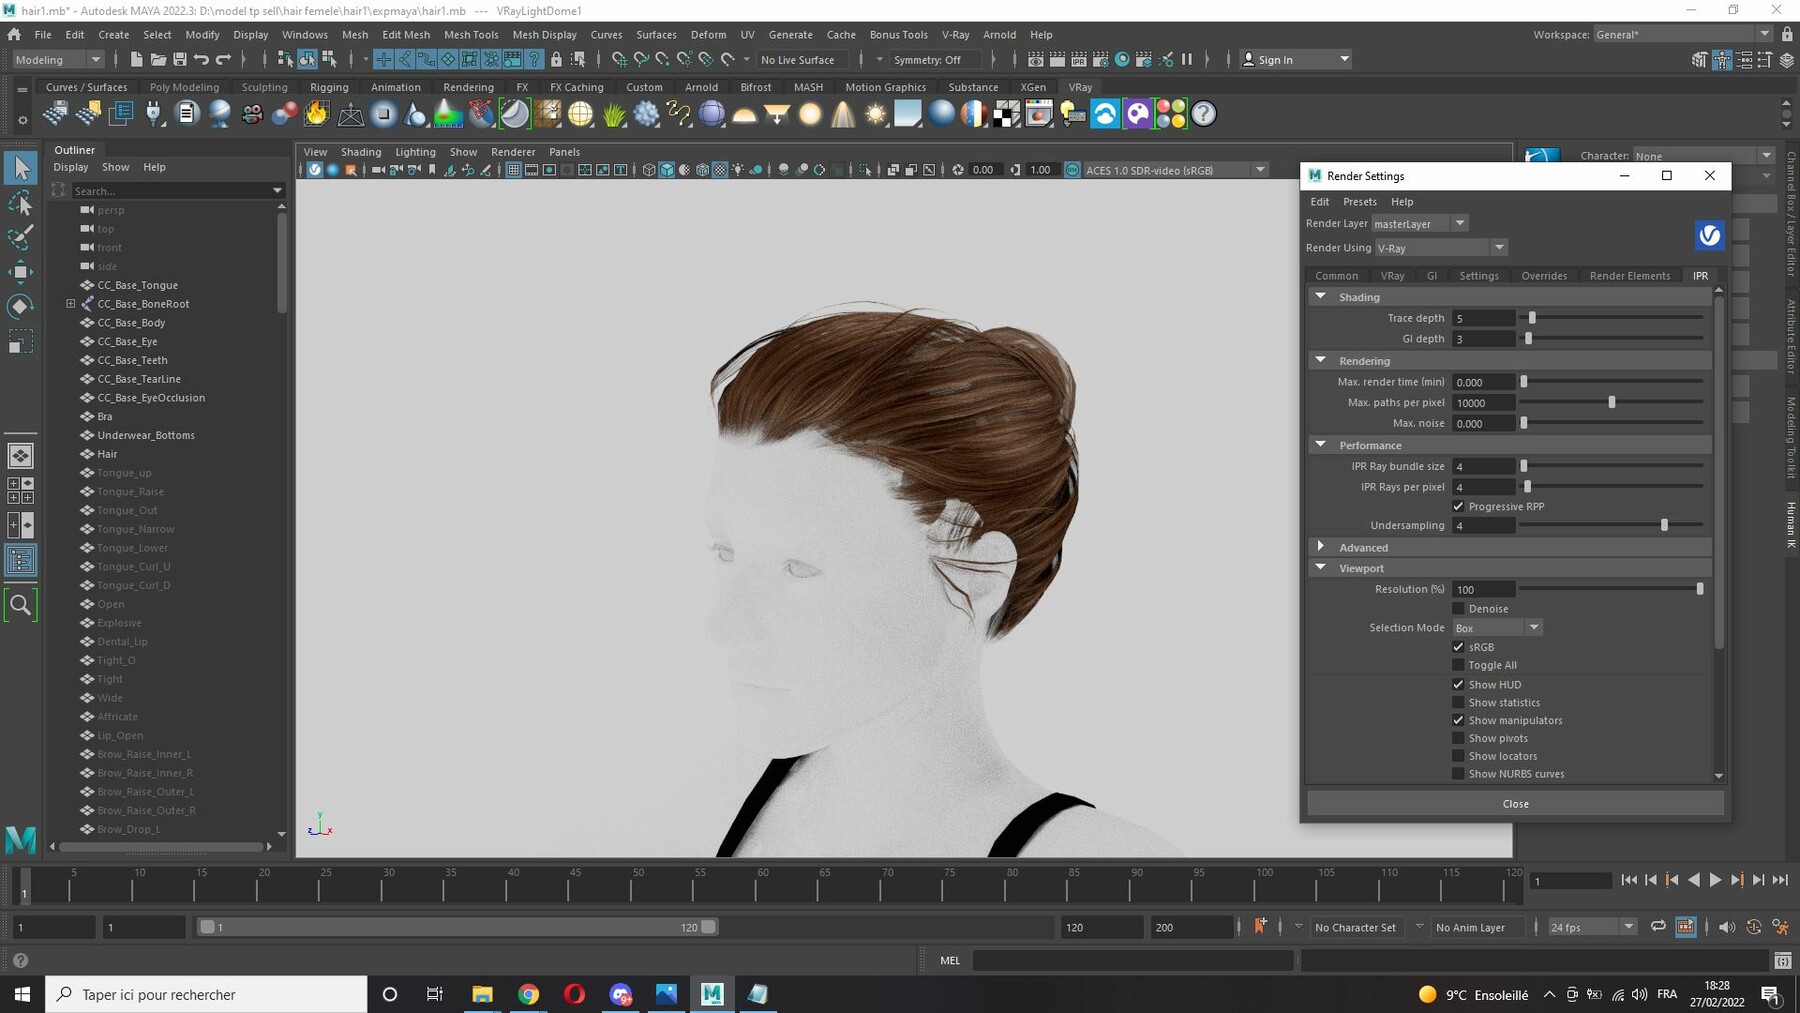The image size is (1800, 1013).
Task: Click the Undo arrow icon
Action: 202,60
